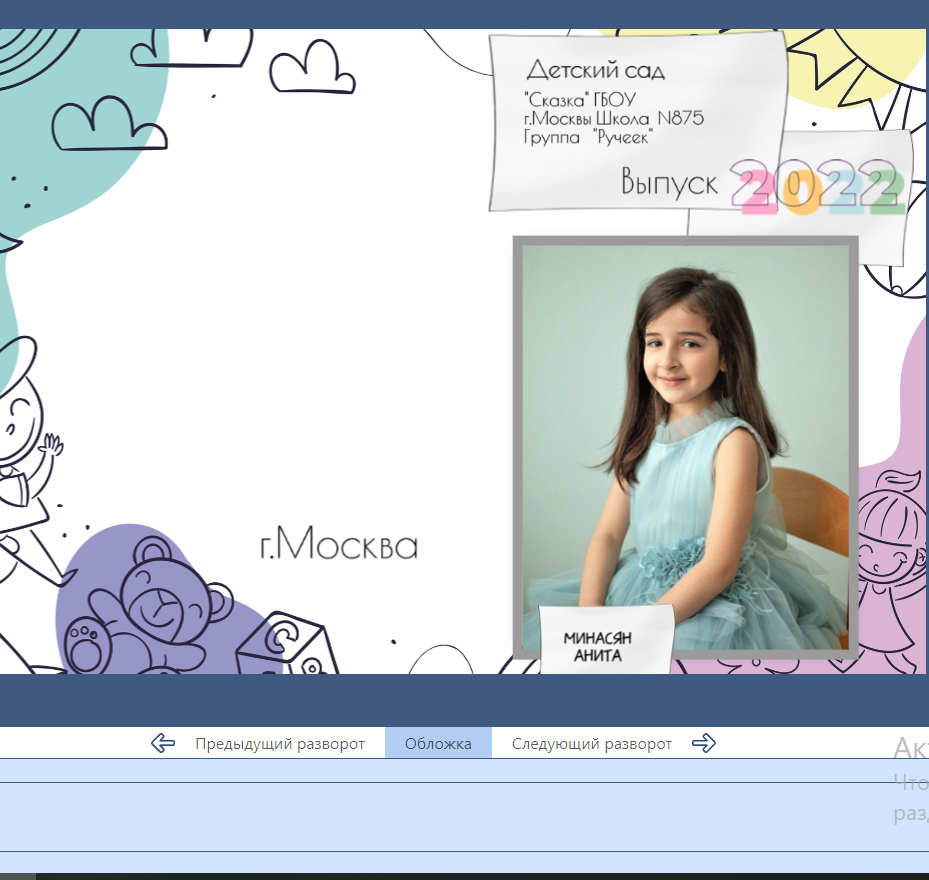
Task: Click the Школа N875 text line
Action: point(613,119)
